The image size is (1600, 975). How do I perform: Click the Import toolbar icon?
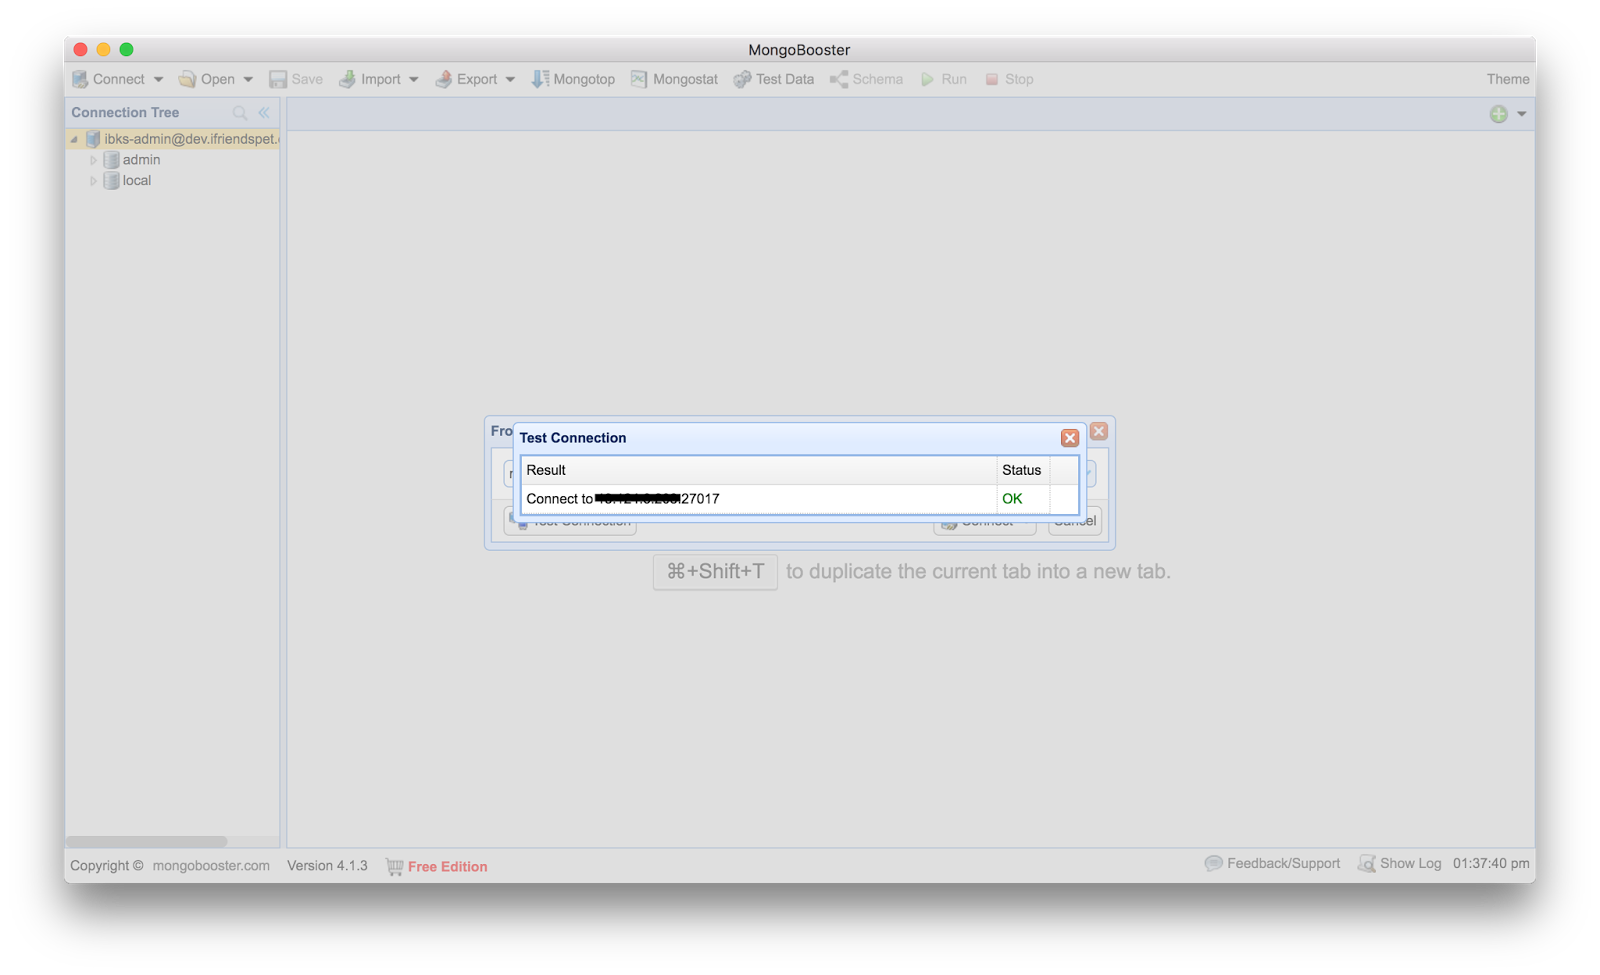347,79
